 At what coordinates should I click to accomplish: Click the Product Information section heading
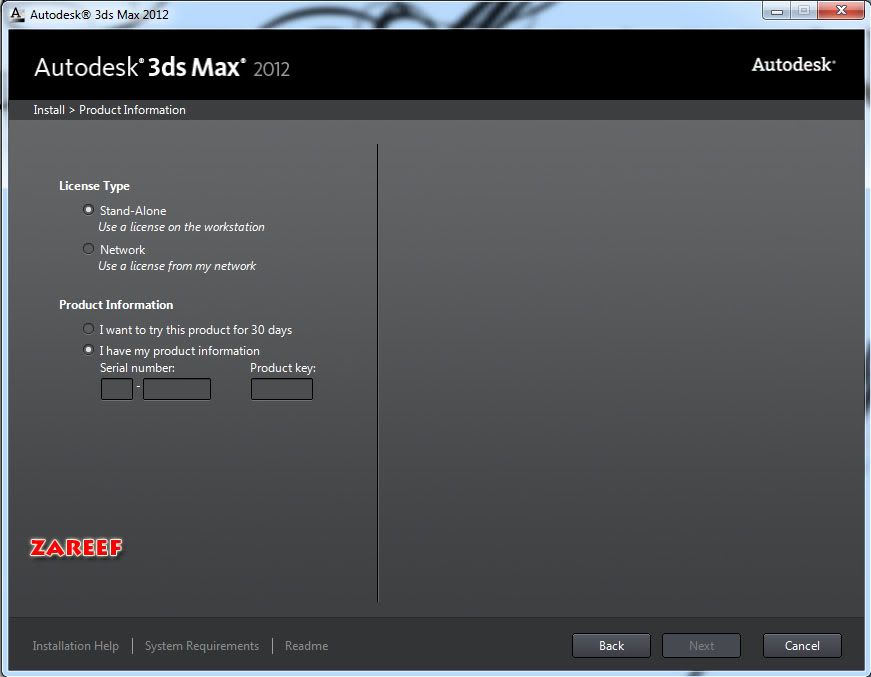coord(116,305)
